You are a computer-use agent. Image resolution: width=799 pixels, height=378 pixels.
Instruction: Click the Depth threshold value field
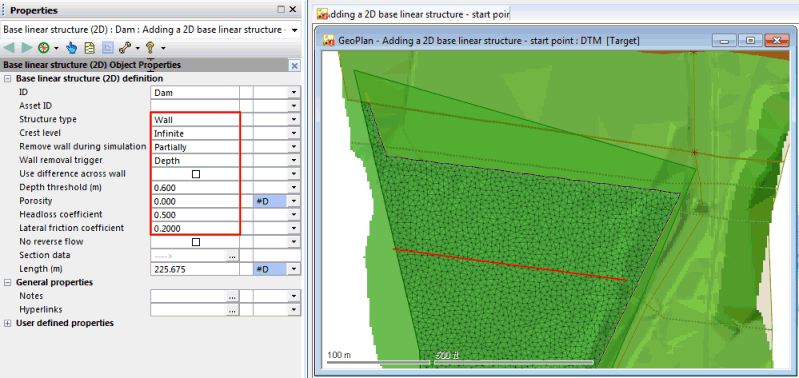coord(195,187)
